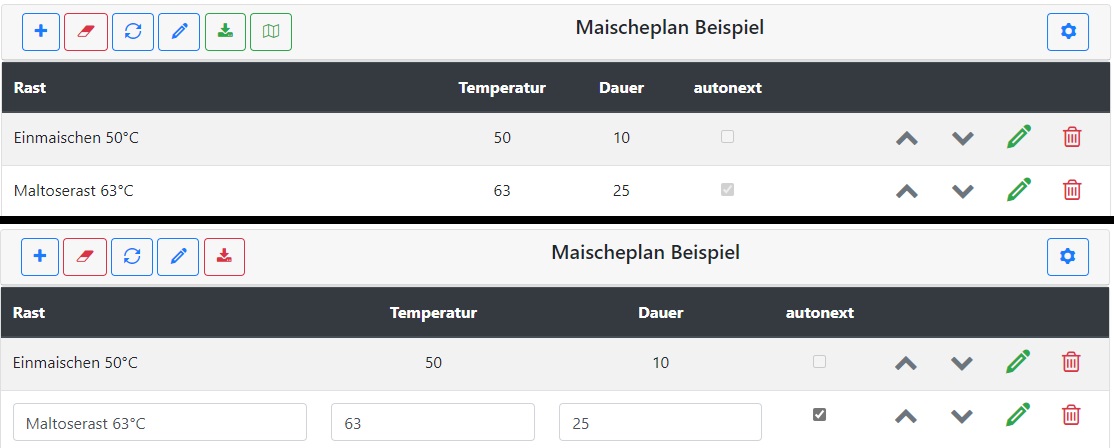Toggle autonext checkbox for Einmaischen in upper table

(728, 137)
